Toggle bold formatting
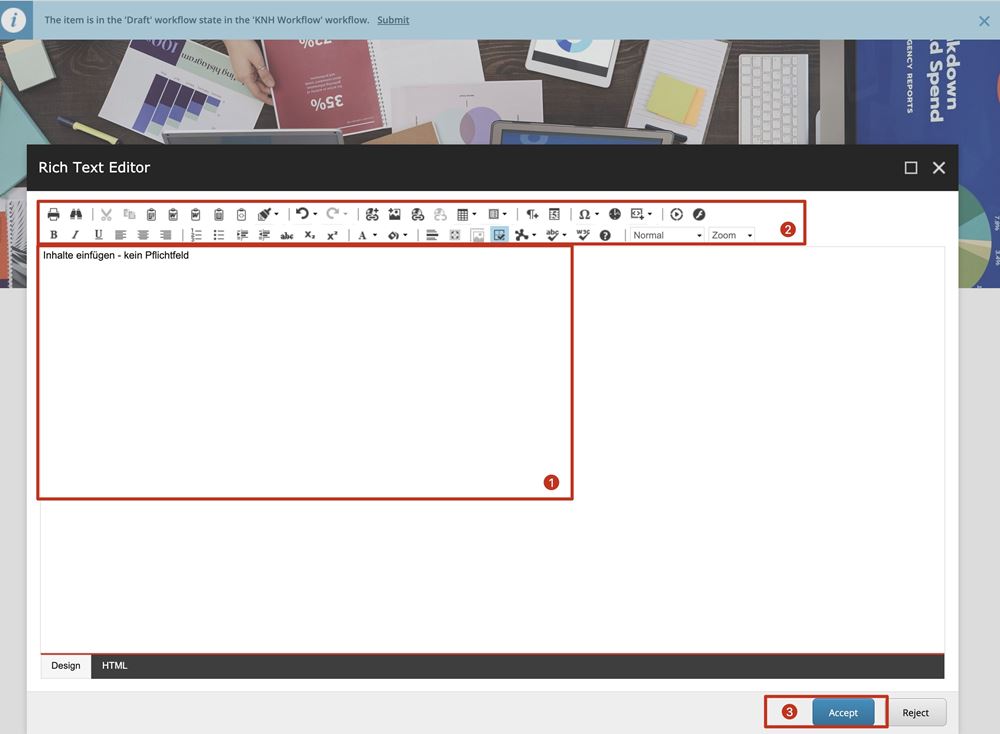Image resolution: width=1000 pixels, height=734 pixels. pyautogui.click(x=54, y=235)
